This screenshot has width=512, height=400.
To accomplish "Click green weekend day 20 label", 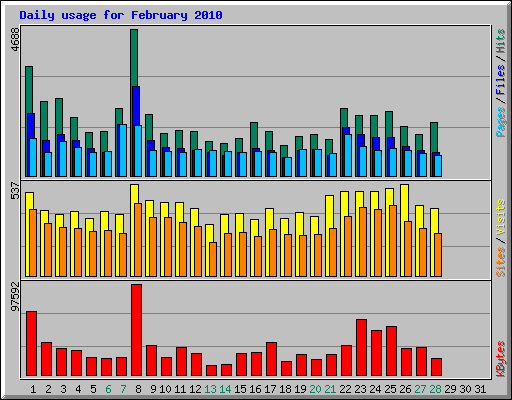I will [315, 389].
